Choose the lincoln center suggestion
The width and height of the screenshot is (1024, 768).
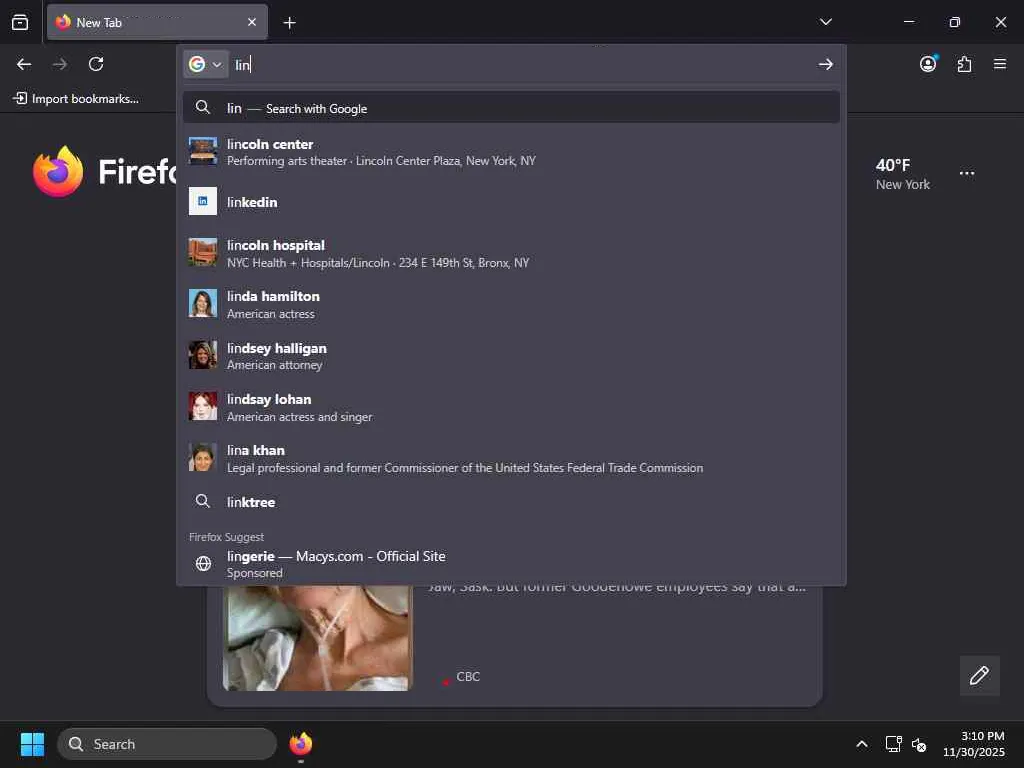(511, 152)
